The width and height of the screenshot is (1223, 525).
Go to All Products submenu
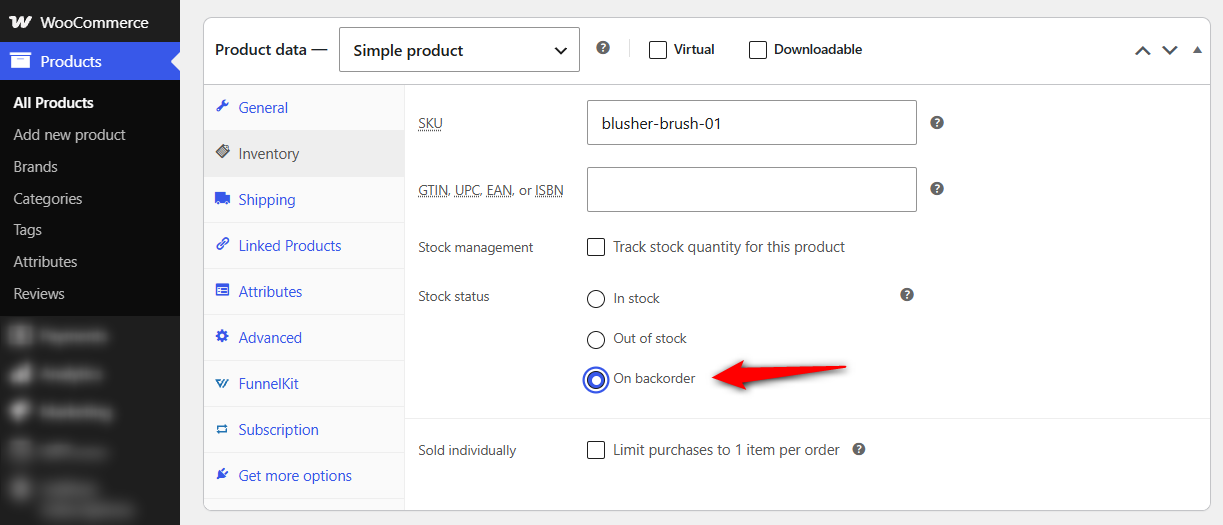coord(53,102)
